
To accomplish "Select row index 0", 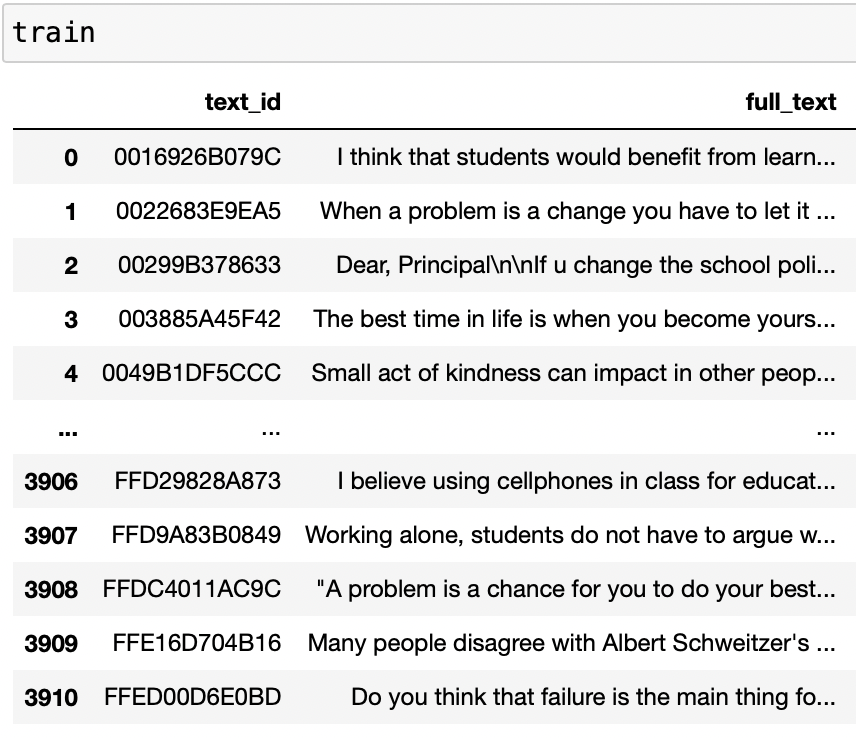I will tap(70, 157).
